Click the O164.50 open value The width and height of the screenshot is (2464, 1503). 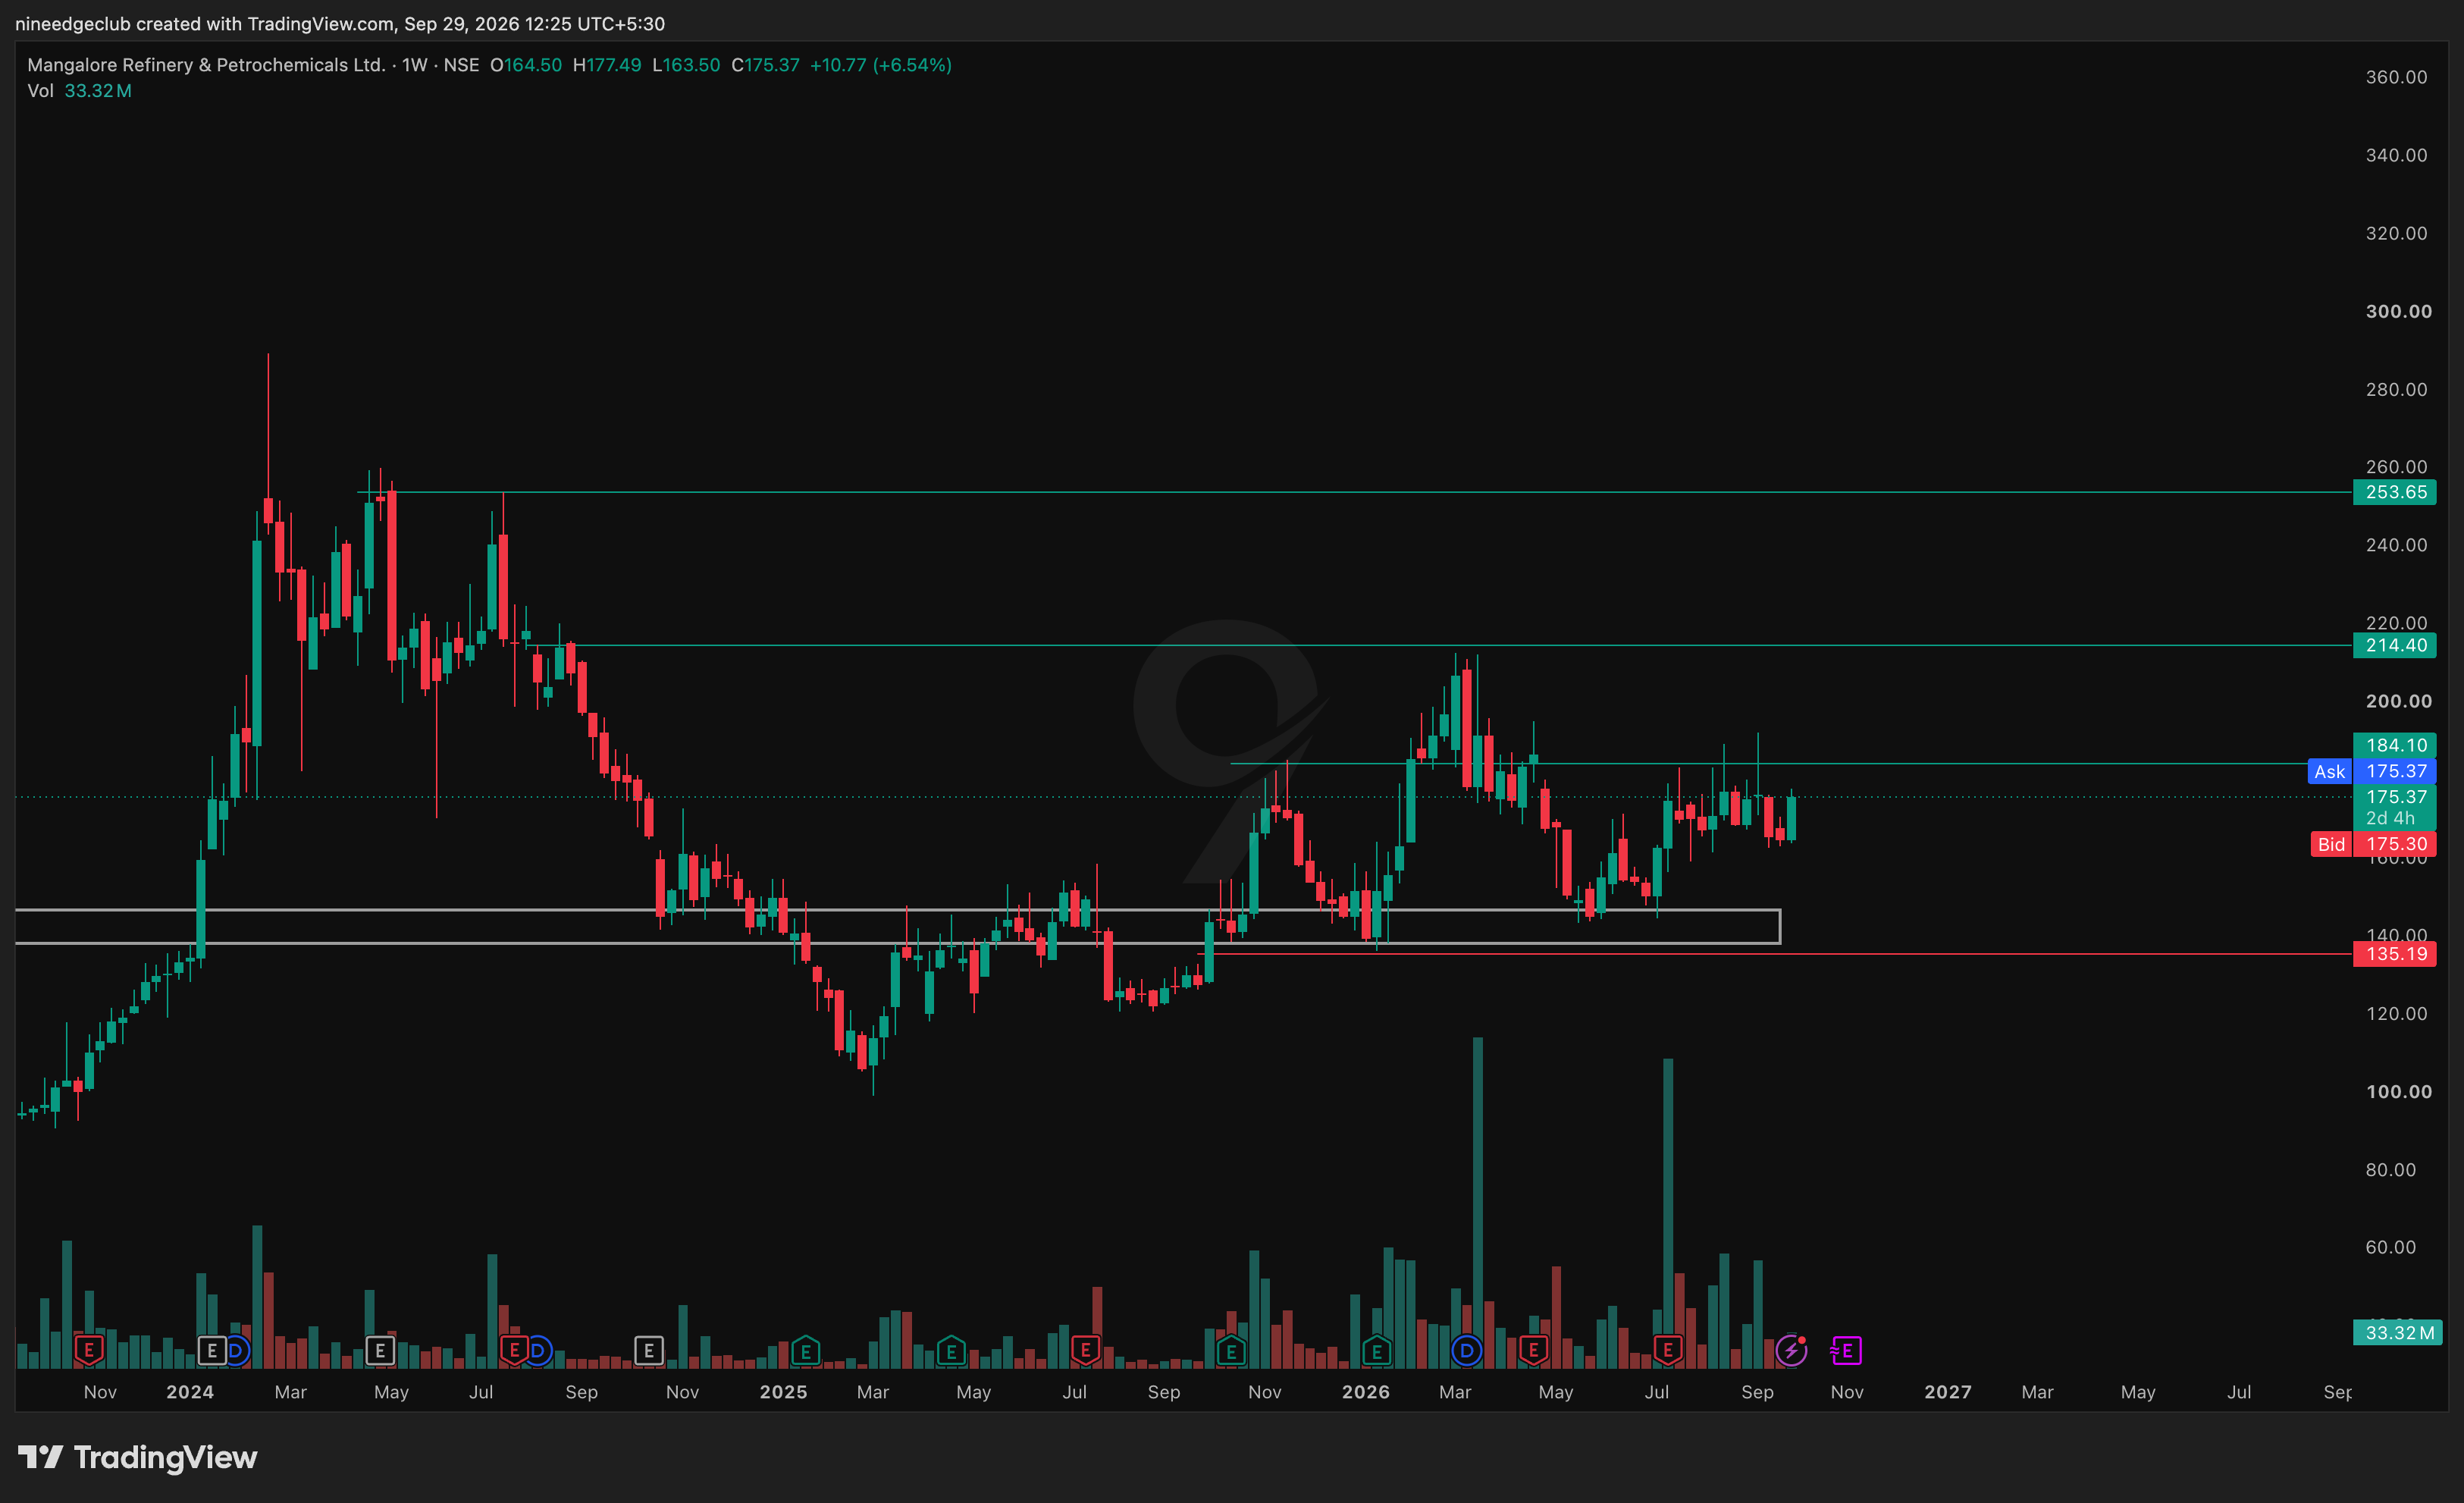pyautogui.click(x=526, y=65)
